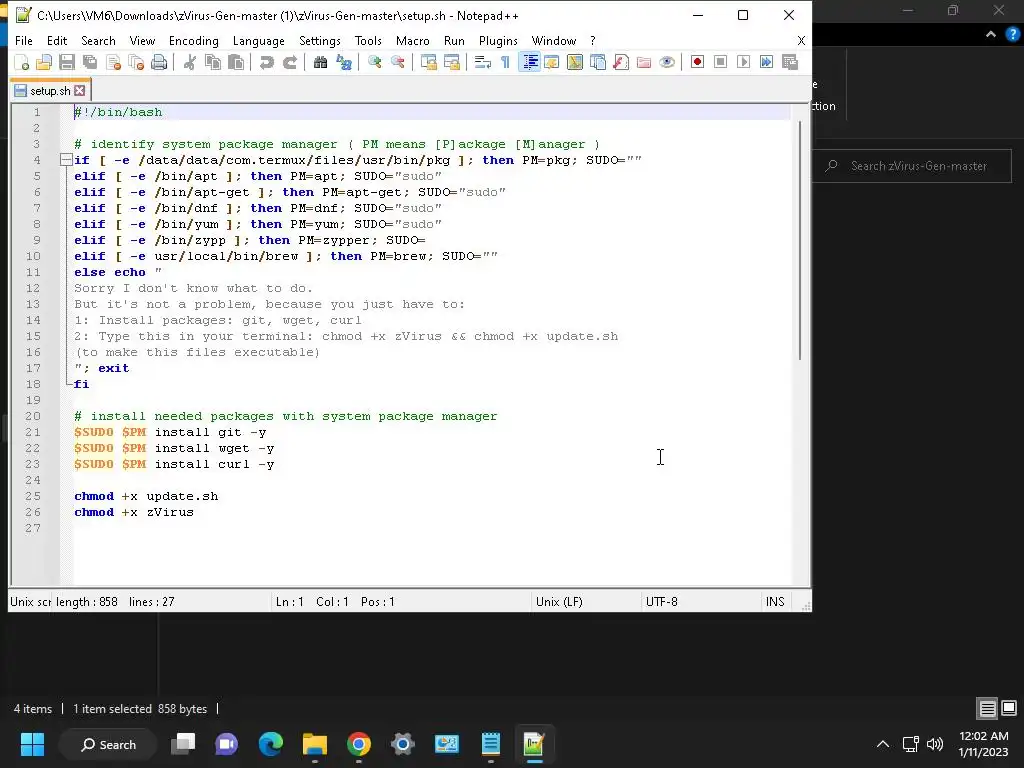Open the Windows Start button
The width and height of the screenshot is (1024, 768).
(x=32, y=744)
